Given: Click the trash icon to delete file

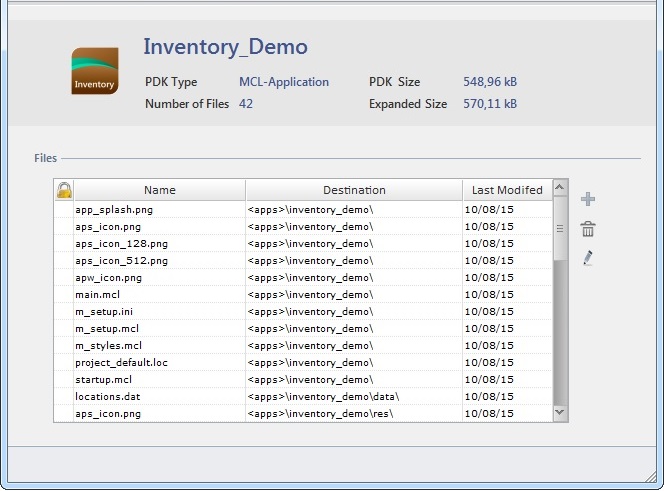Looking at the screenshot, I should 588,229.
